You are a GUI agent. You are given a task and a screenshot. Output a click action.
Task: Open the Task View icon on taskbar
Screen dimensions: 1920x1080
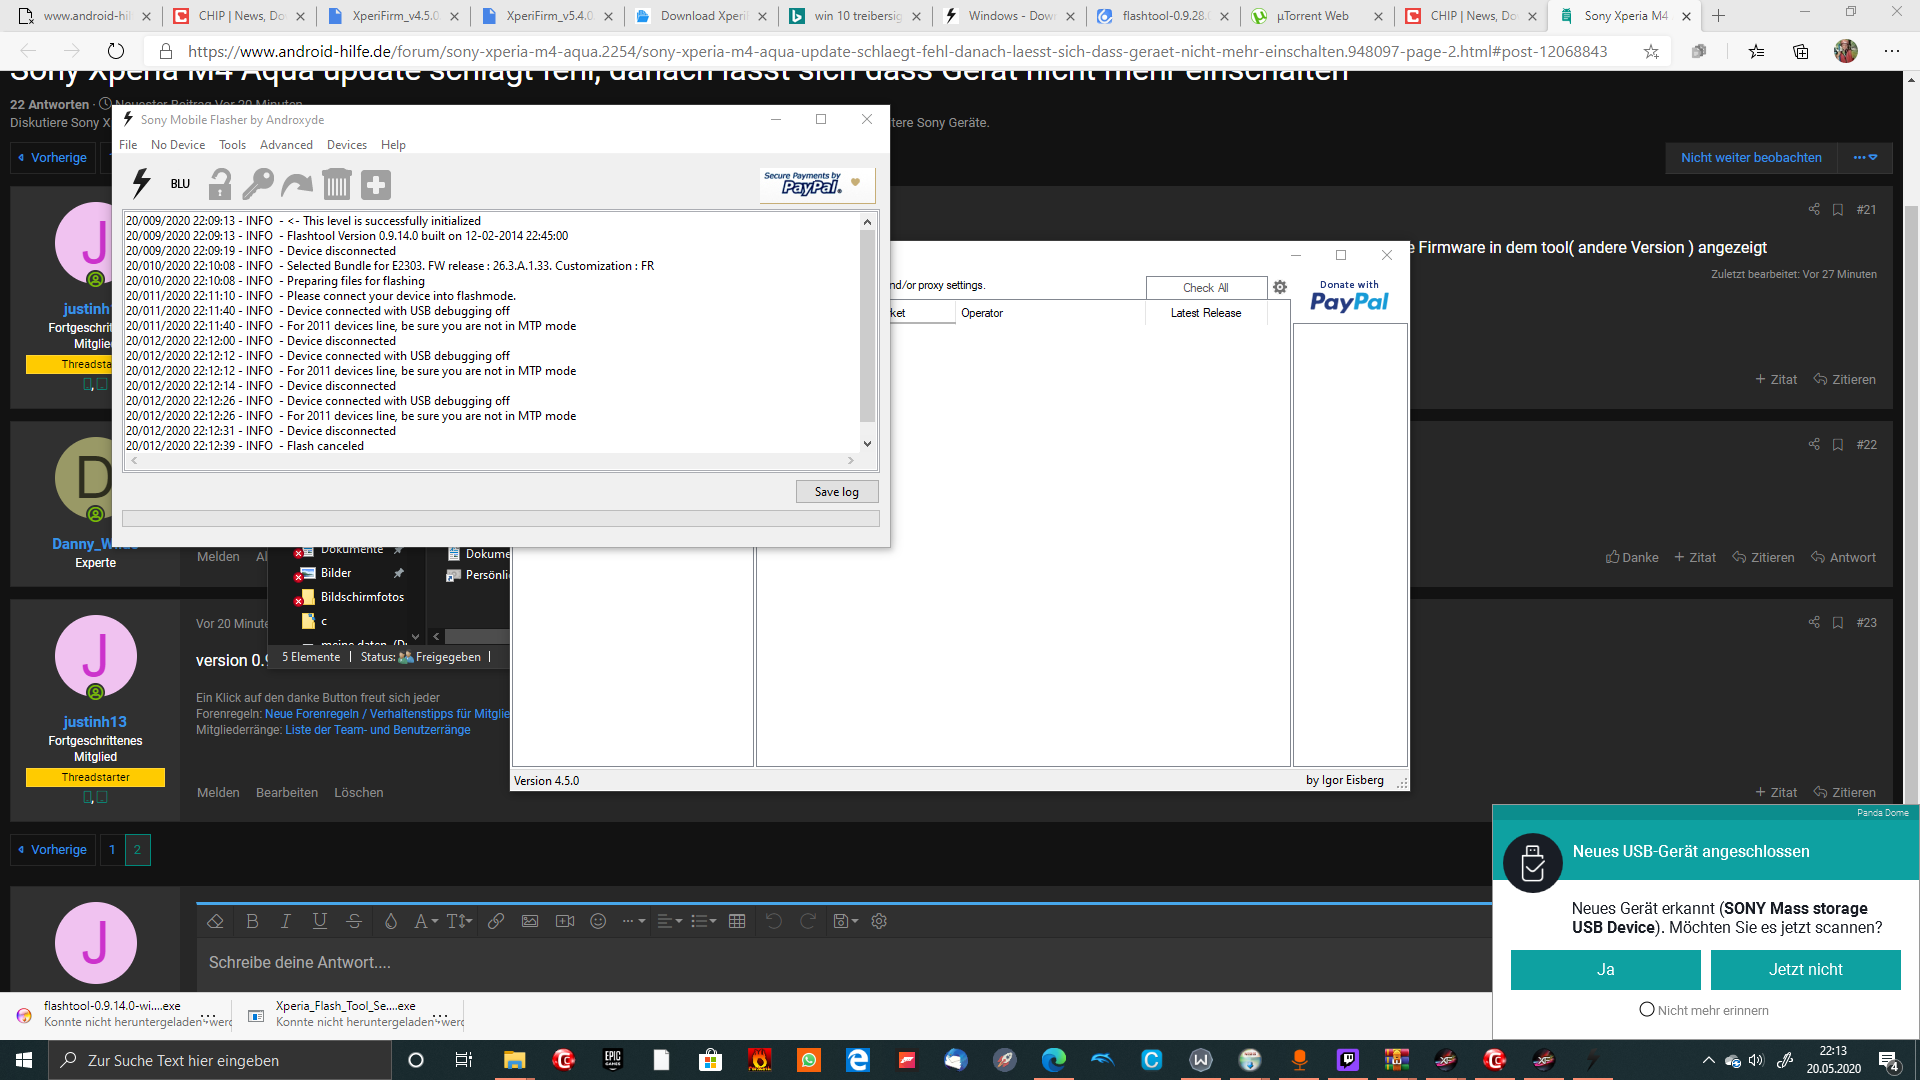(463, 1060)
